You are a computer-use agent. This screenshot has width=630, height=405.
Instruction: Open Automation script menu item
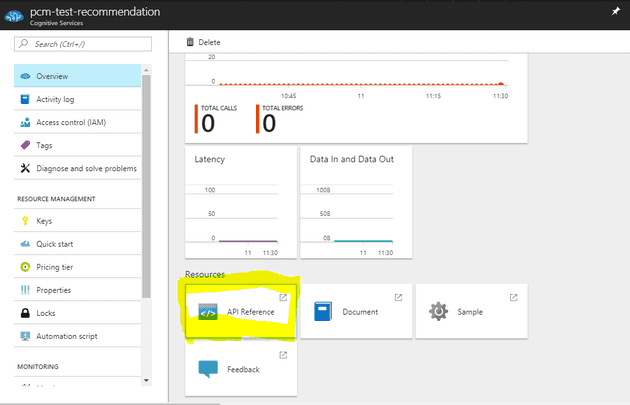coord(78,336)
